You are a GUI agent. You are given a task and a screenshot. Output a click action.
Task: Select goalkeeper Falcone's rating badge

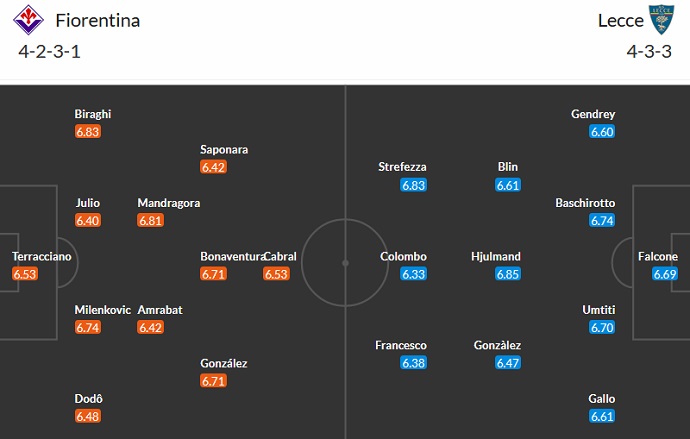click(665, 274)
